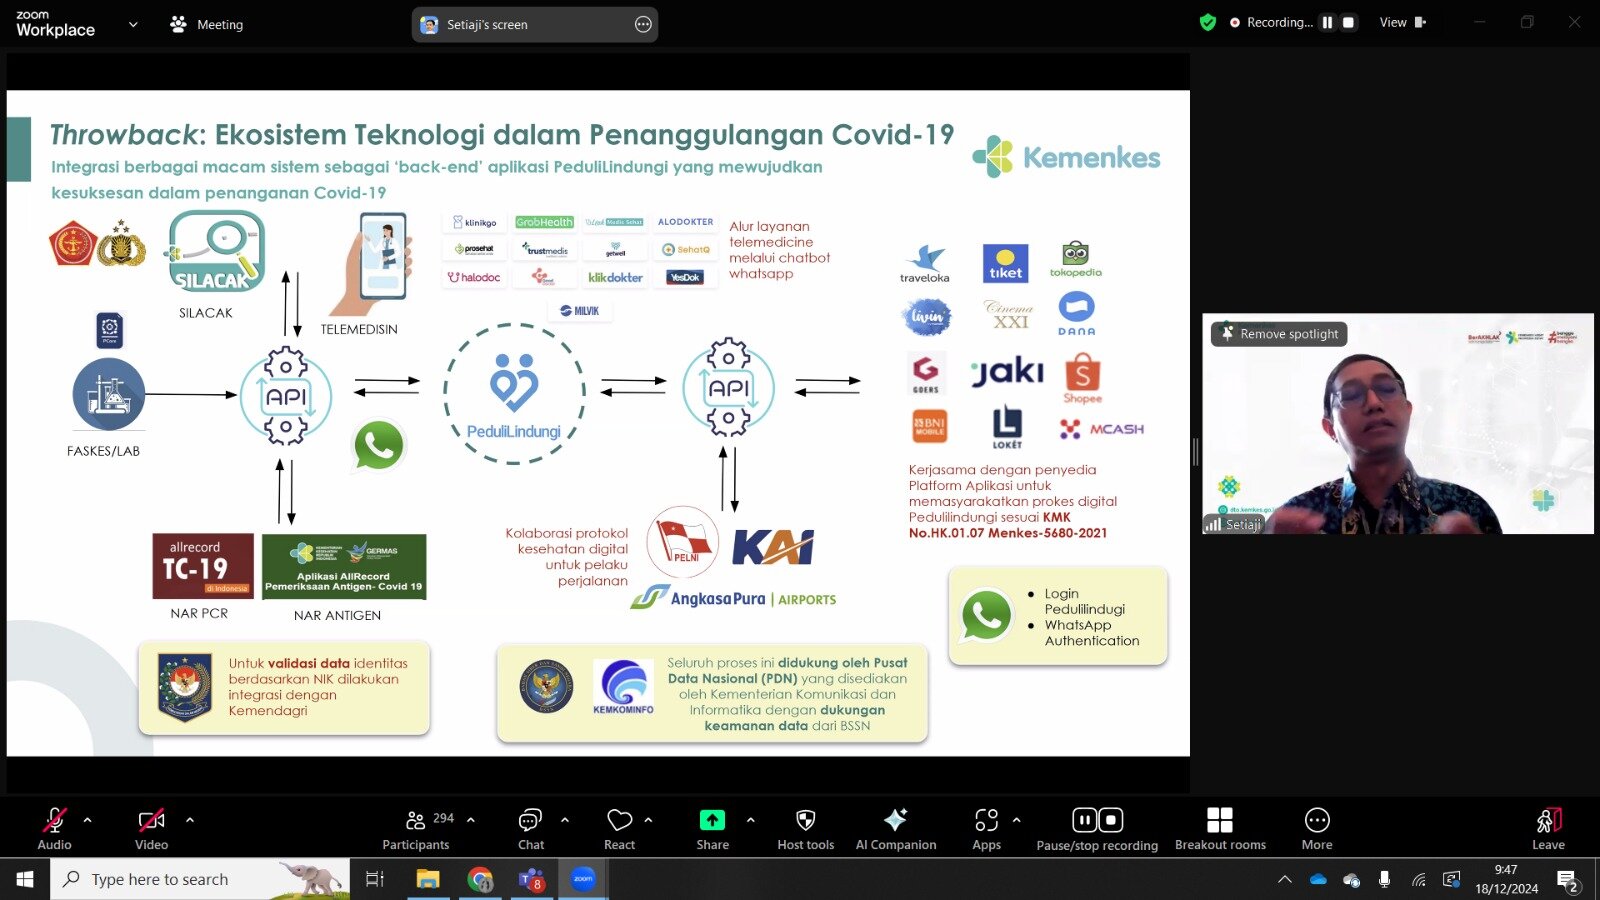Click the Leave meeting button
Image resolution: width=1600 pixels, height=900 pixels.
(1548, 829)
